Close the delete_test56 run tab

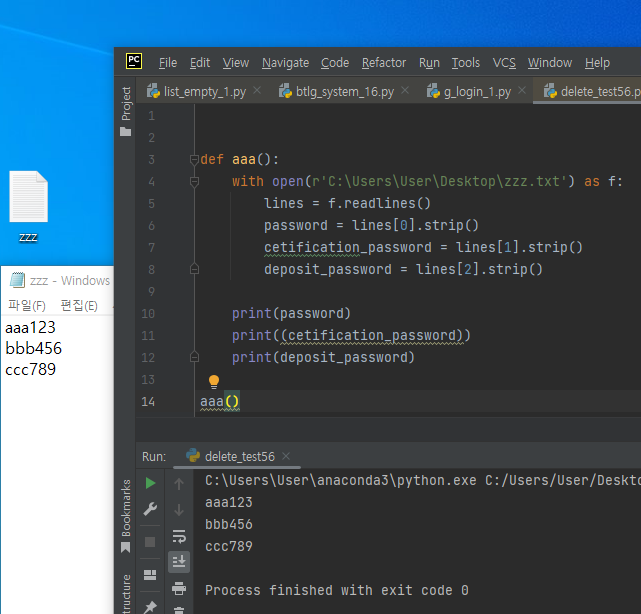pyautogui.click(x=286, y=456)
